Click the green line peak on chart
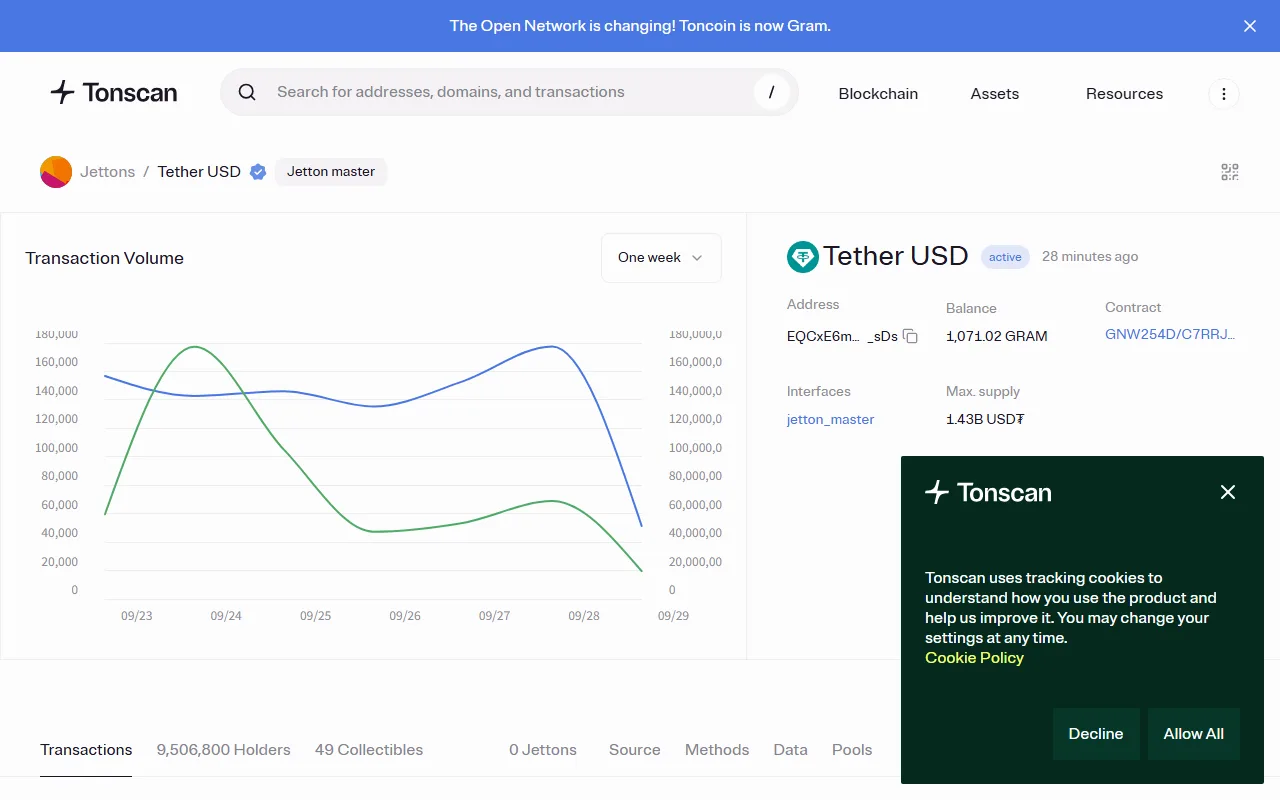The width and height of the screenshot is (1280, 800). [x=195, y=347]
